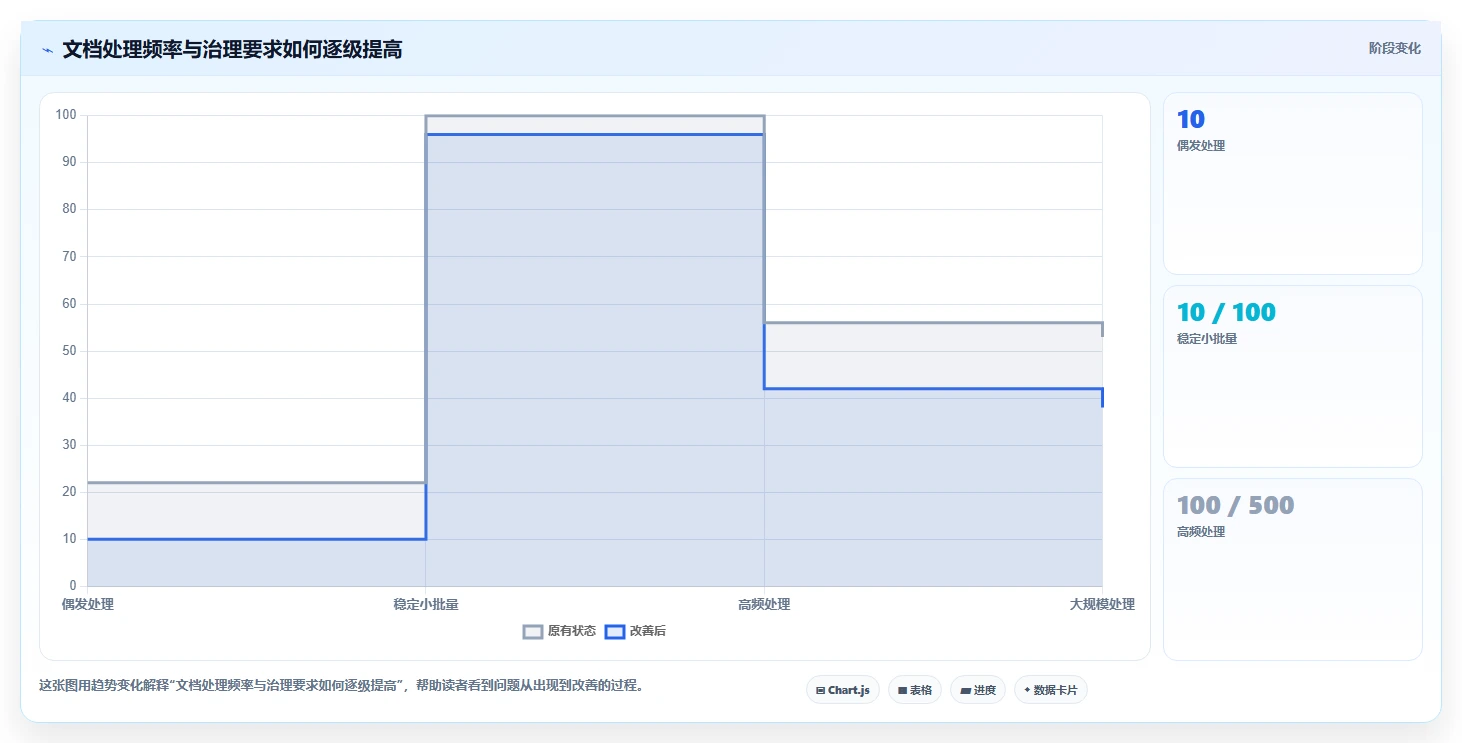
Task: Open the 高频处理 card showing 100 / 500
Action: [x=1293, y=570]
